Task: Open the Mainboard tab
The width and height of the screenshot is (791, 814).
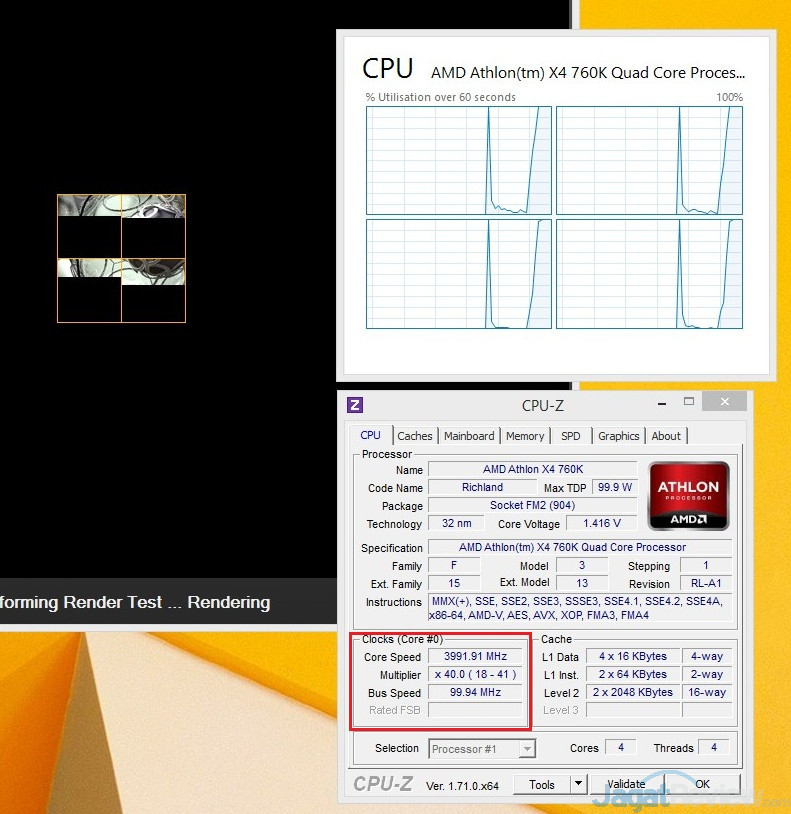Action: pos(469,436)
